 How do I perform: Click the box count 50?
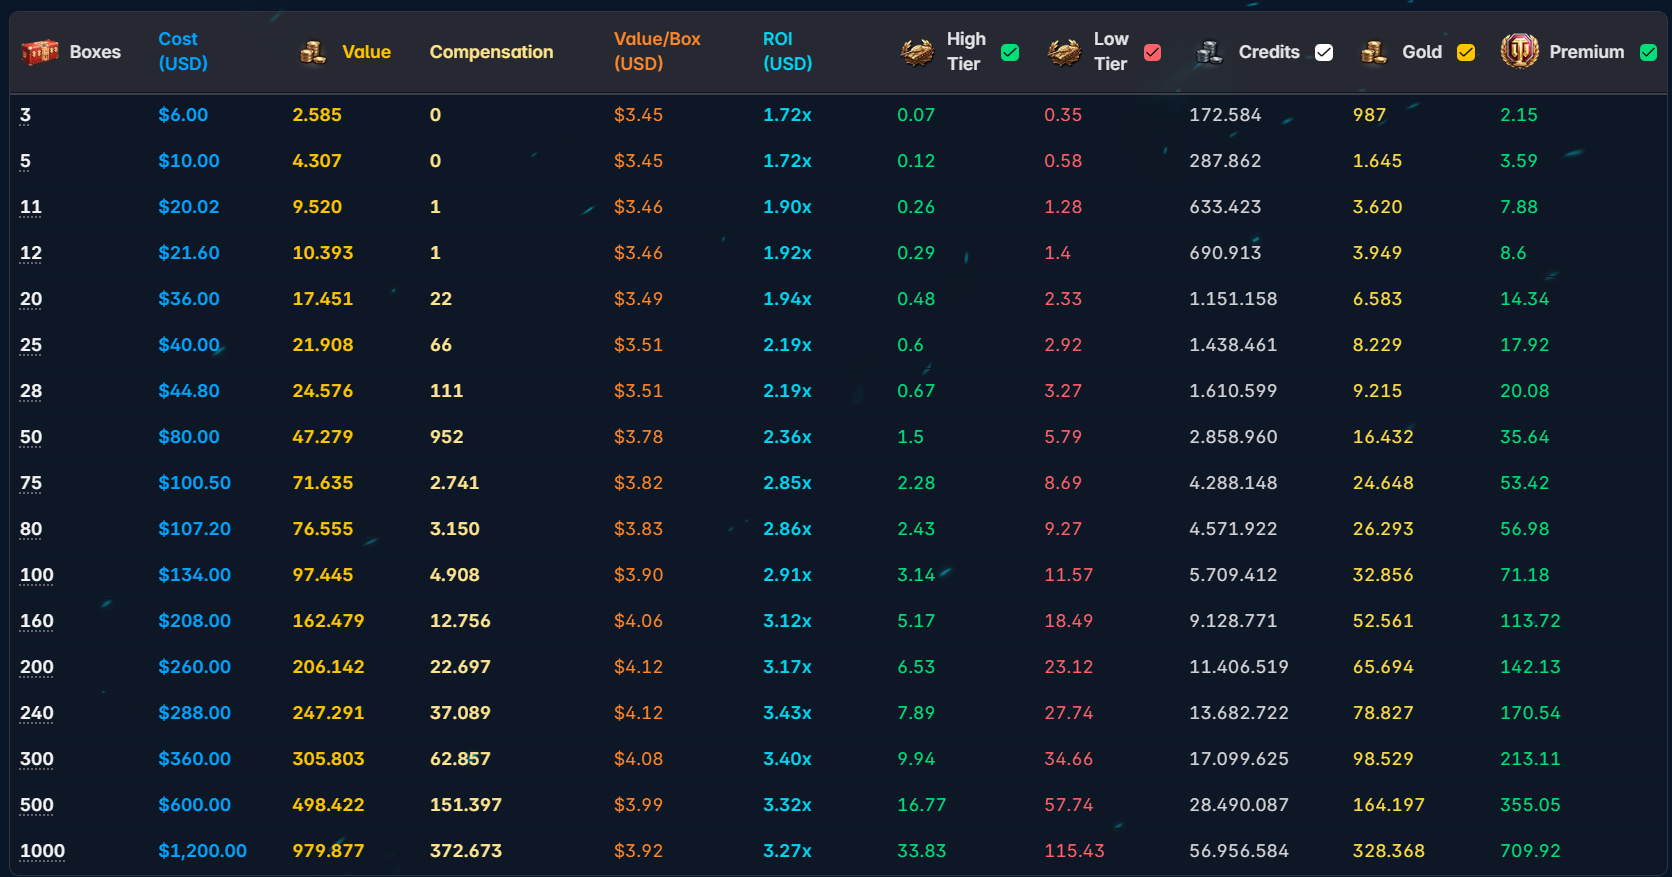[31, 437]
